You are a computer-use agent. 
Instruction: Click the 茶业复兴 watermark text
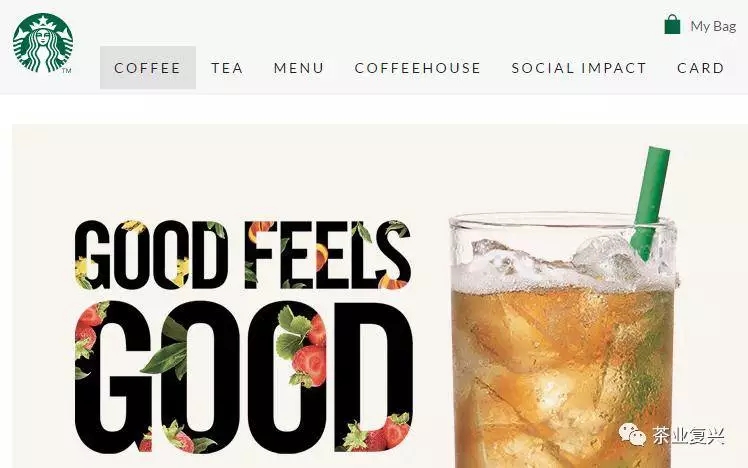pyautogui.click(x=689, y=436)
